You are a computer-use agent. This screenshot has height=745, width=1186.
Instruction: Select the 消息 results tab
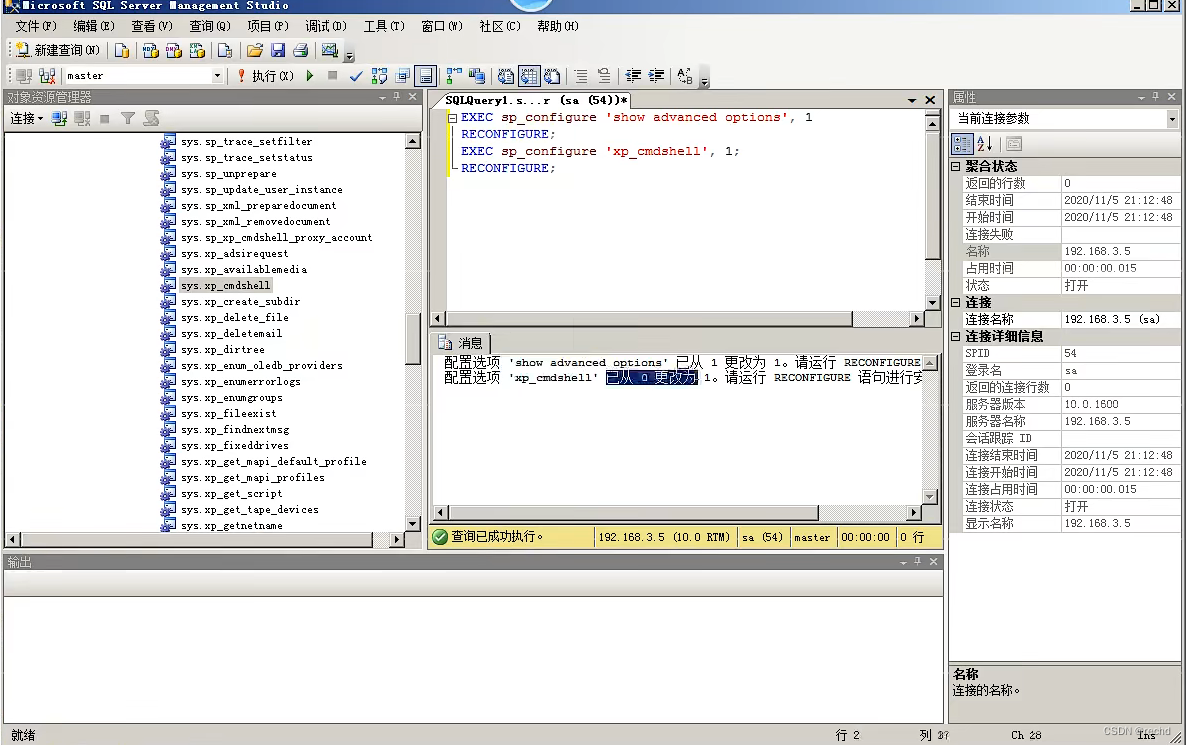(461, 343)
